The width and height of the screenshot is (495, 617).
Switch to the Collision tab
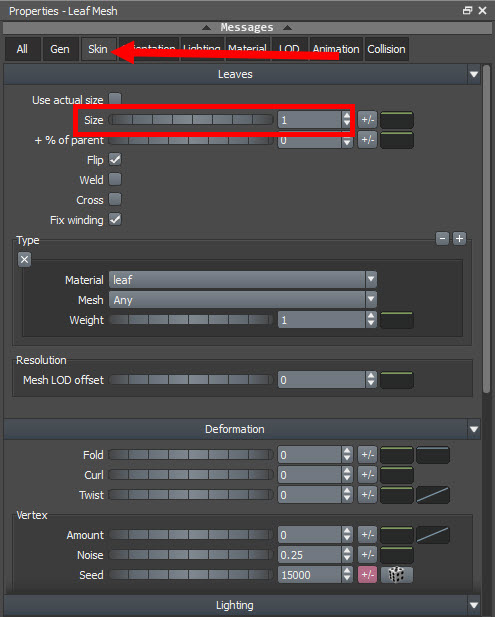coord(386,49)
